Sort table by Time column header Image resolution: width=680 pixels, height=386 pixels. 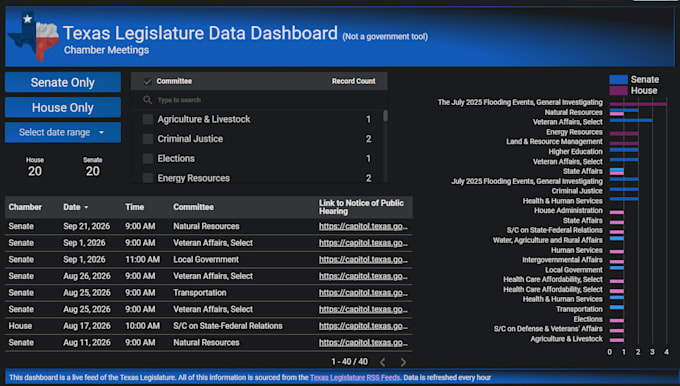[x=134, y=207]
